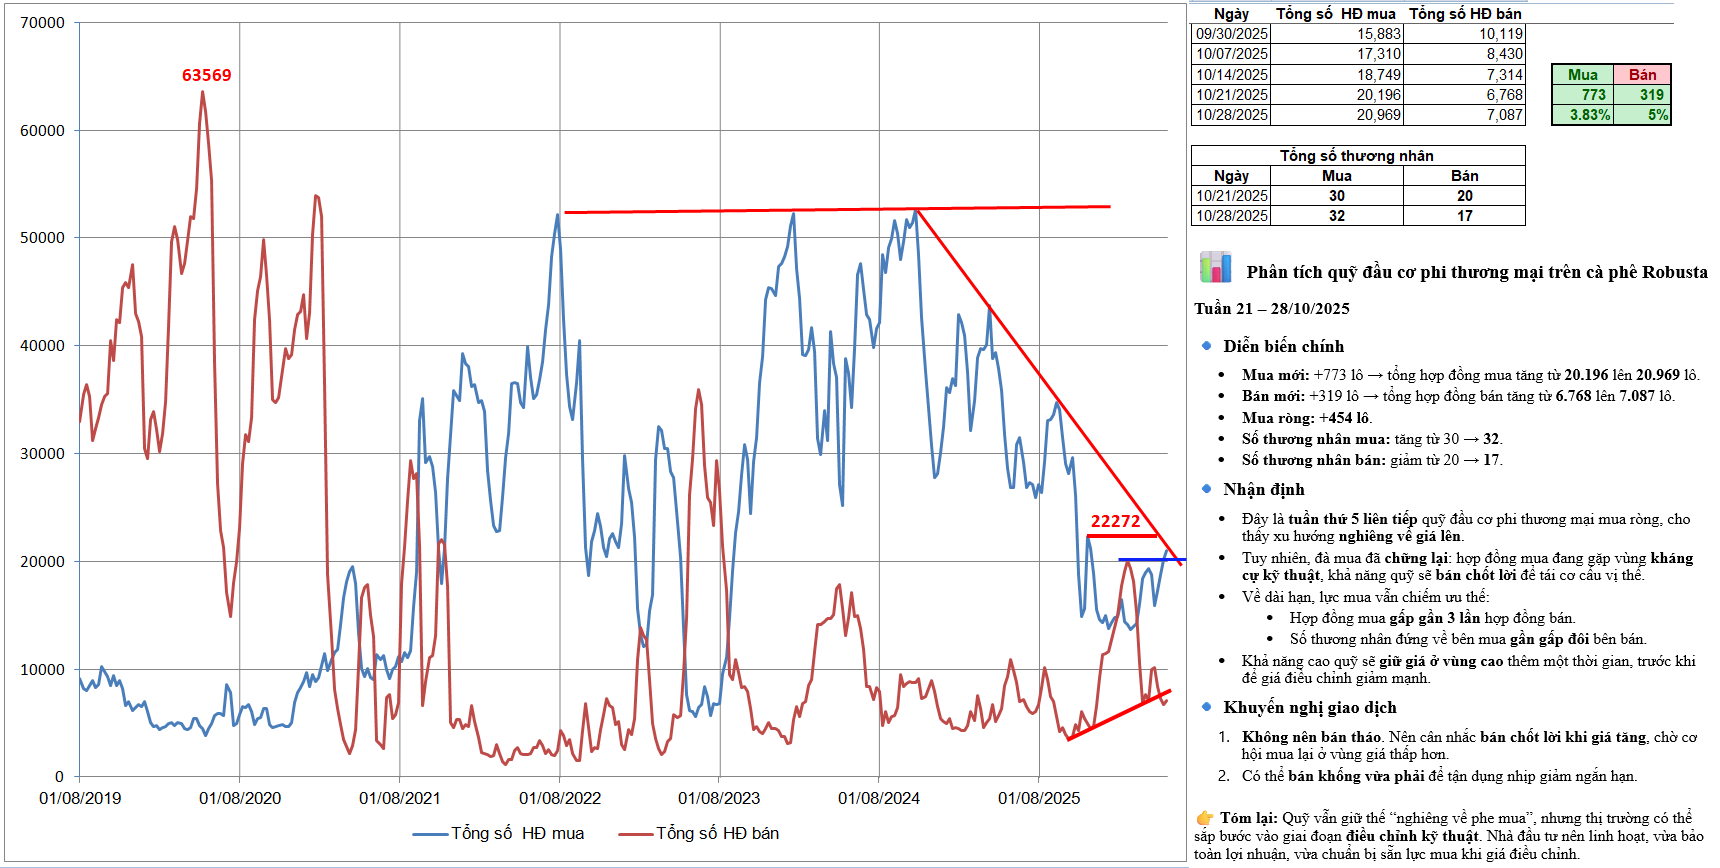Screen dimensions: 1720x868
Task: Click the 70000 y-axis value label
Action: [42, 23]
